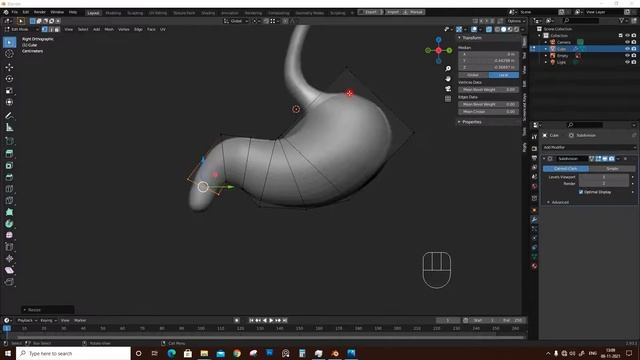The width and height of the screenshot is (640, 360).
Task: Collapse the Transform panel
Action: click(459, 38)
